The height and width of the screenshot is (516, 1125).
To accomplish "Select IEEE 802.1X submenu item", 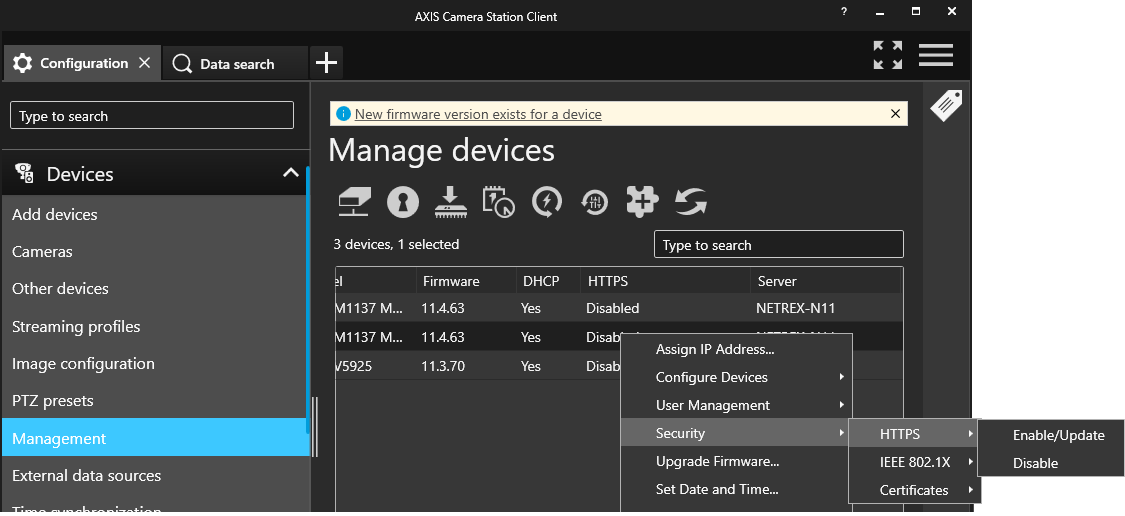I will click(914, 462).
